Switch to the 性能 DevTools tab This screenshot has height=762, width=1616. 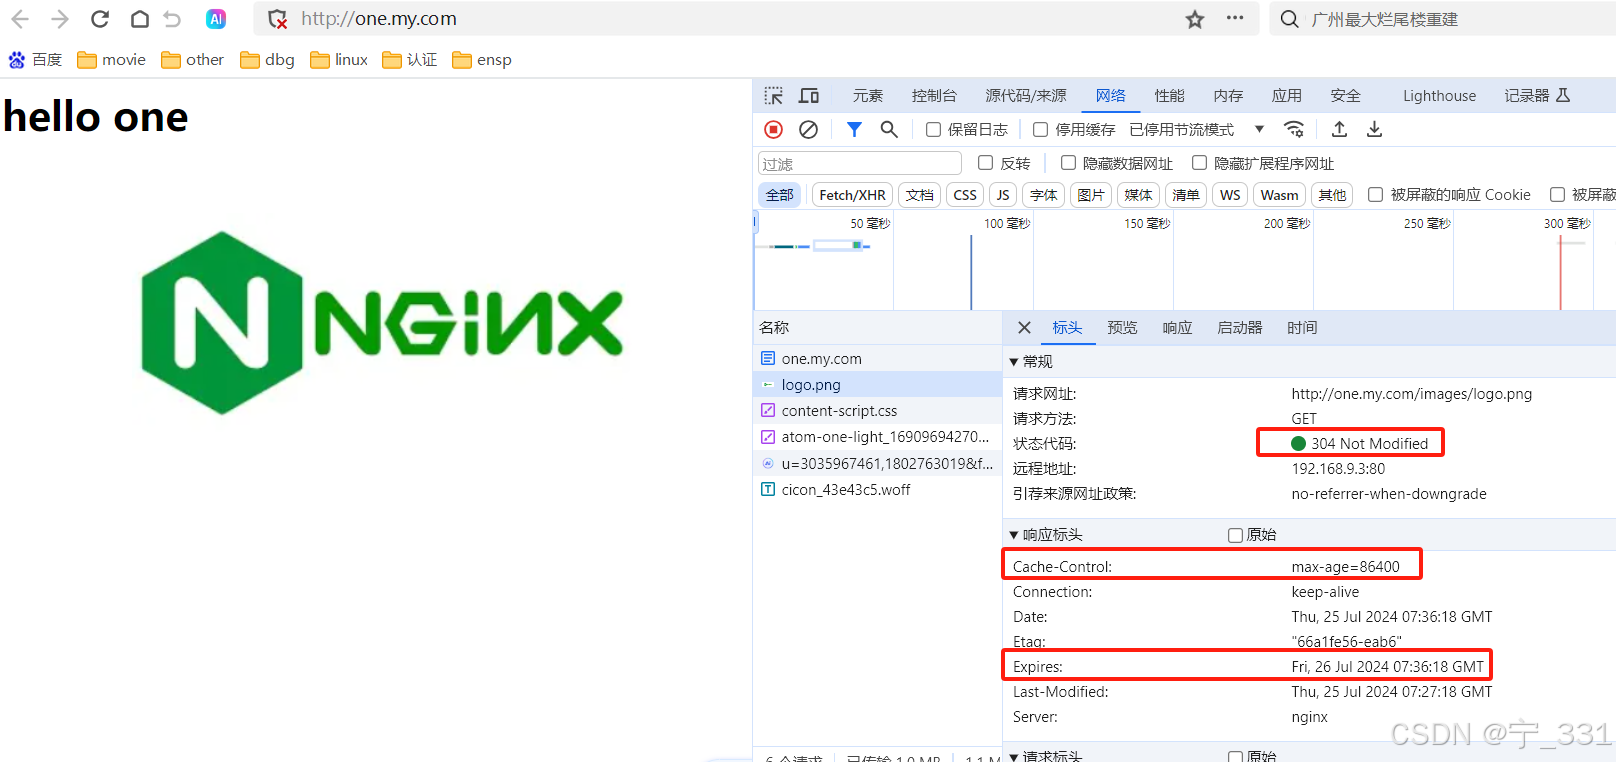click(1169, 96)
